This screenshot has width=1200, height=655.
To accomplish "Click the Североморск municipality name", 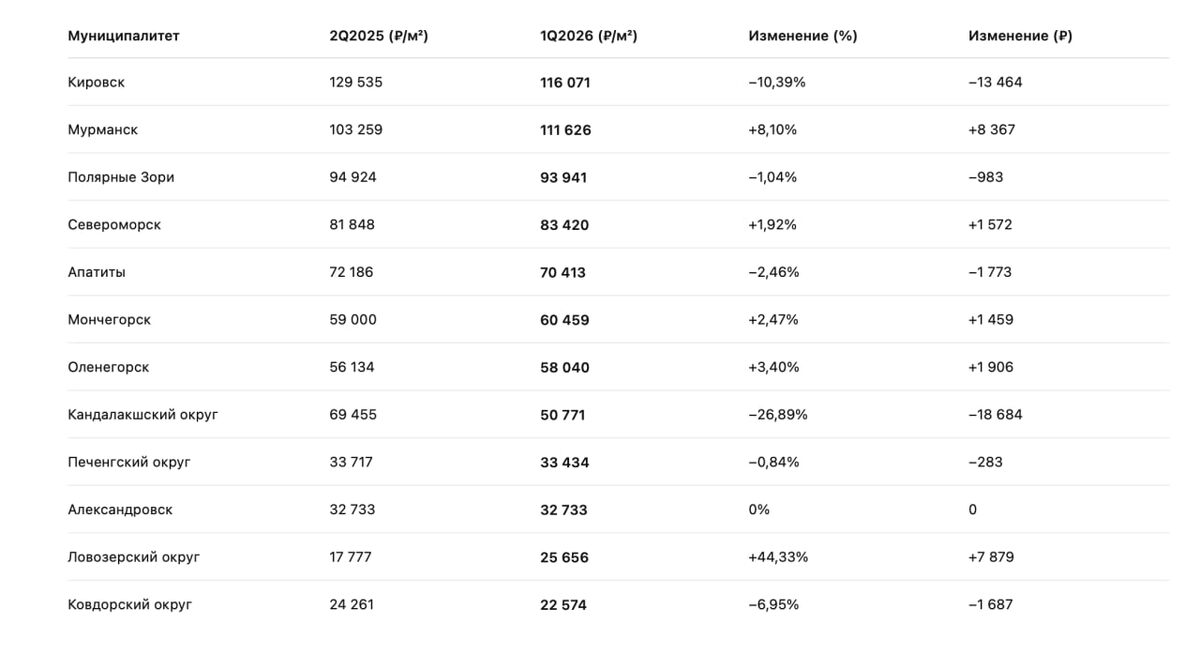I will tap(114, 225).
